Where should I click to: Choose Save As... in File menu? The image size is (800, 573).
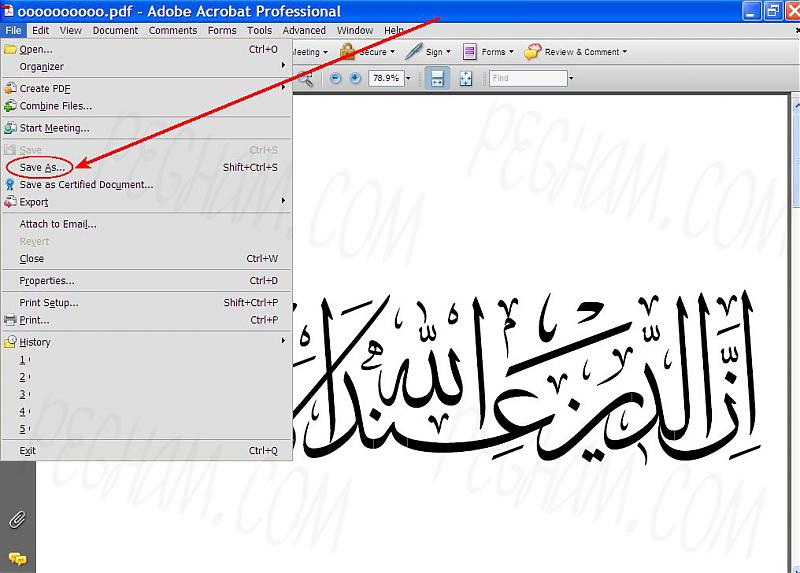(x=146, y=167)
